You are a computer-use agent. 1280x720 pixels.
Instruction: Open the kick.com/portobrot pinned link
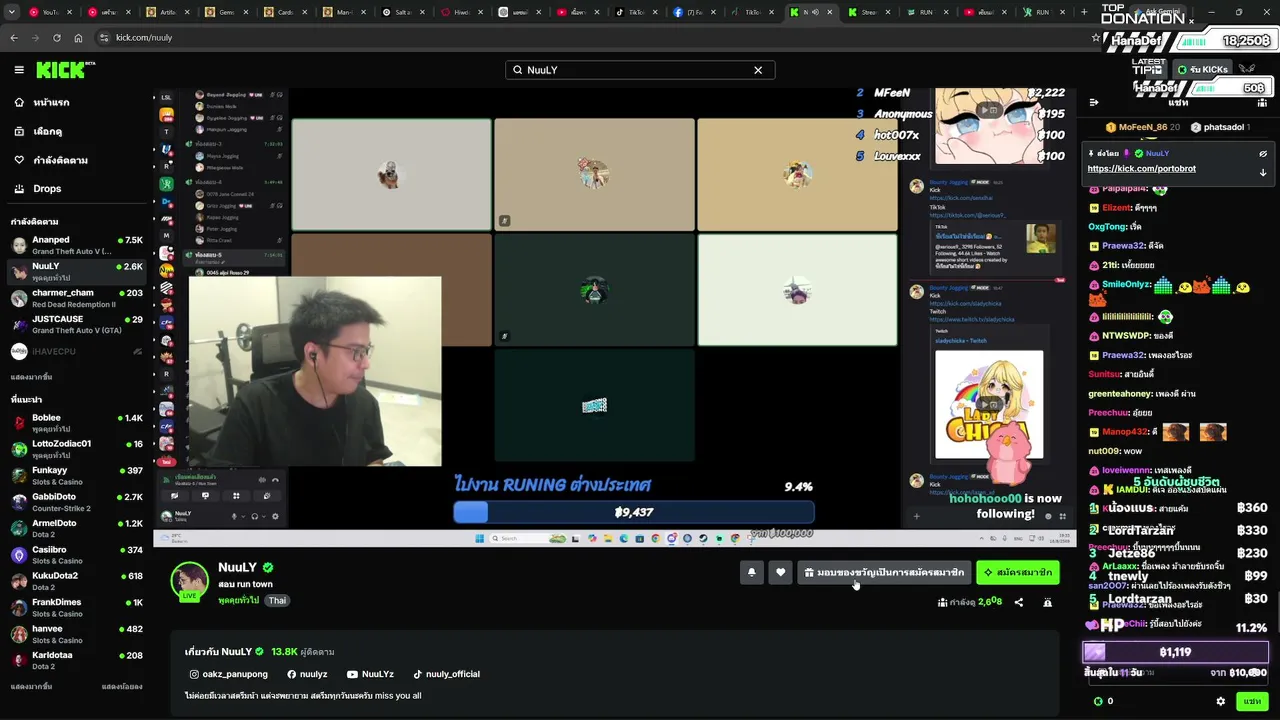point(1141,169)
